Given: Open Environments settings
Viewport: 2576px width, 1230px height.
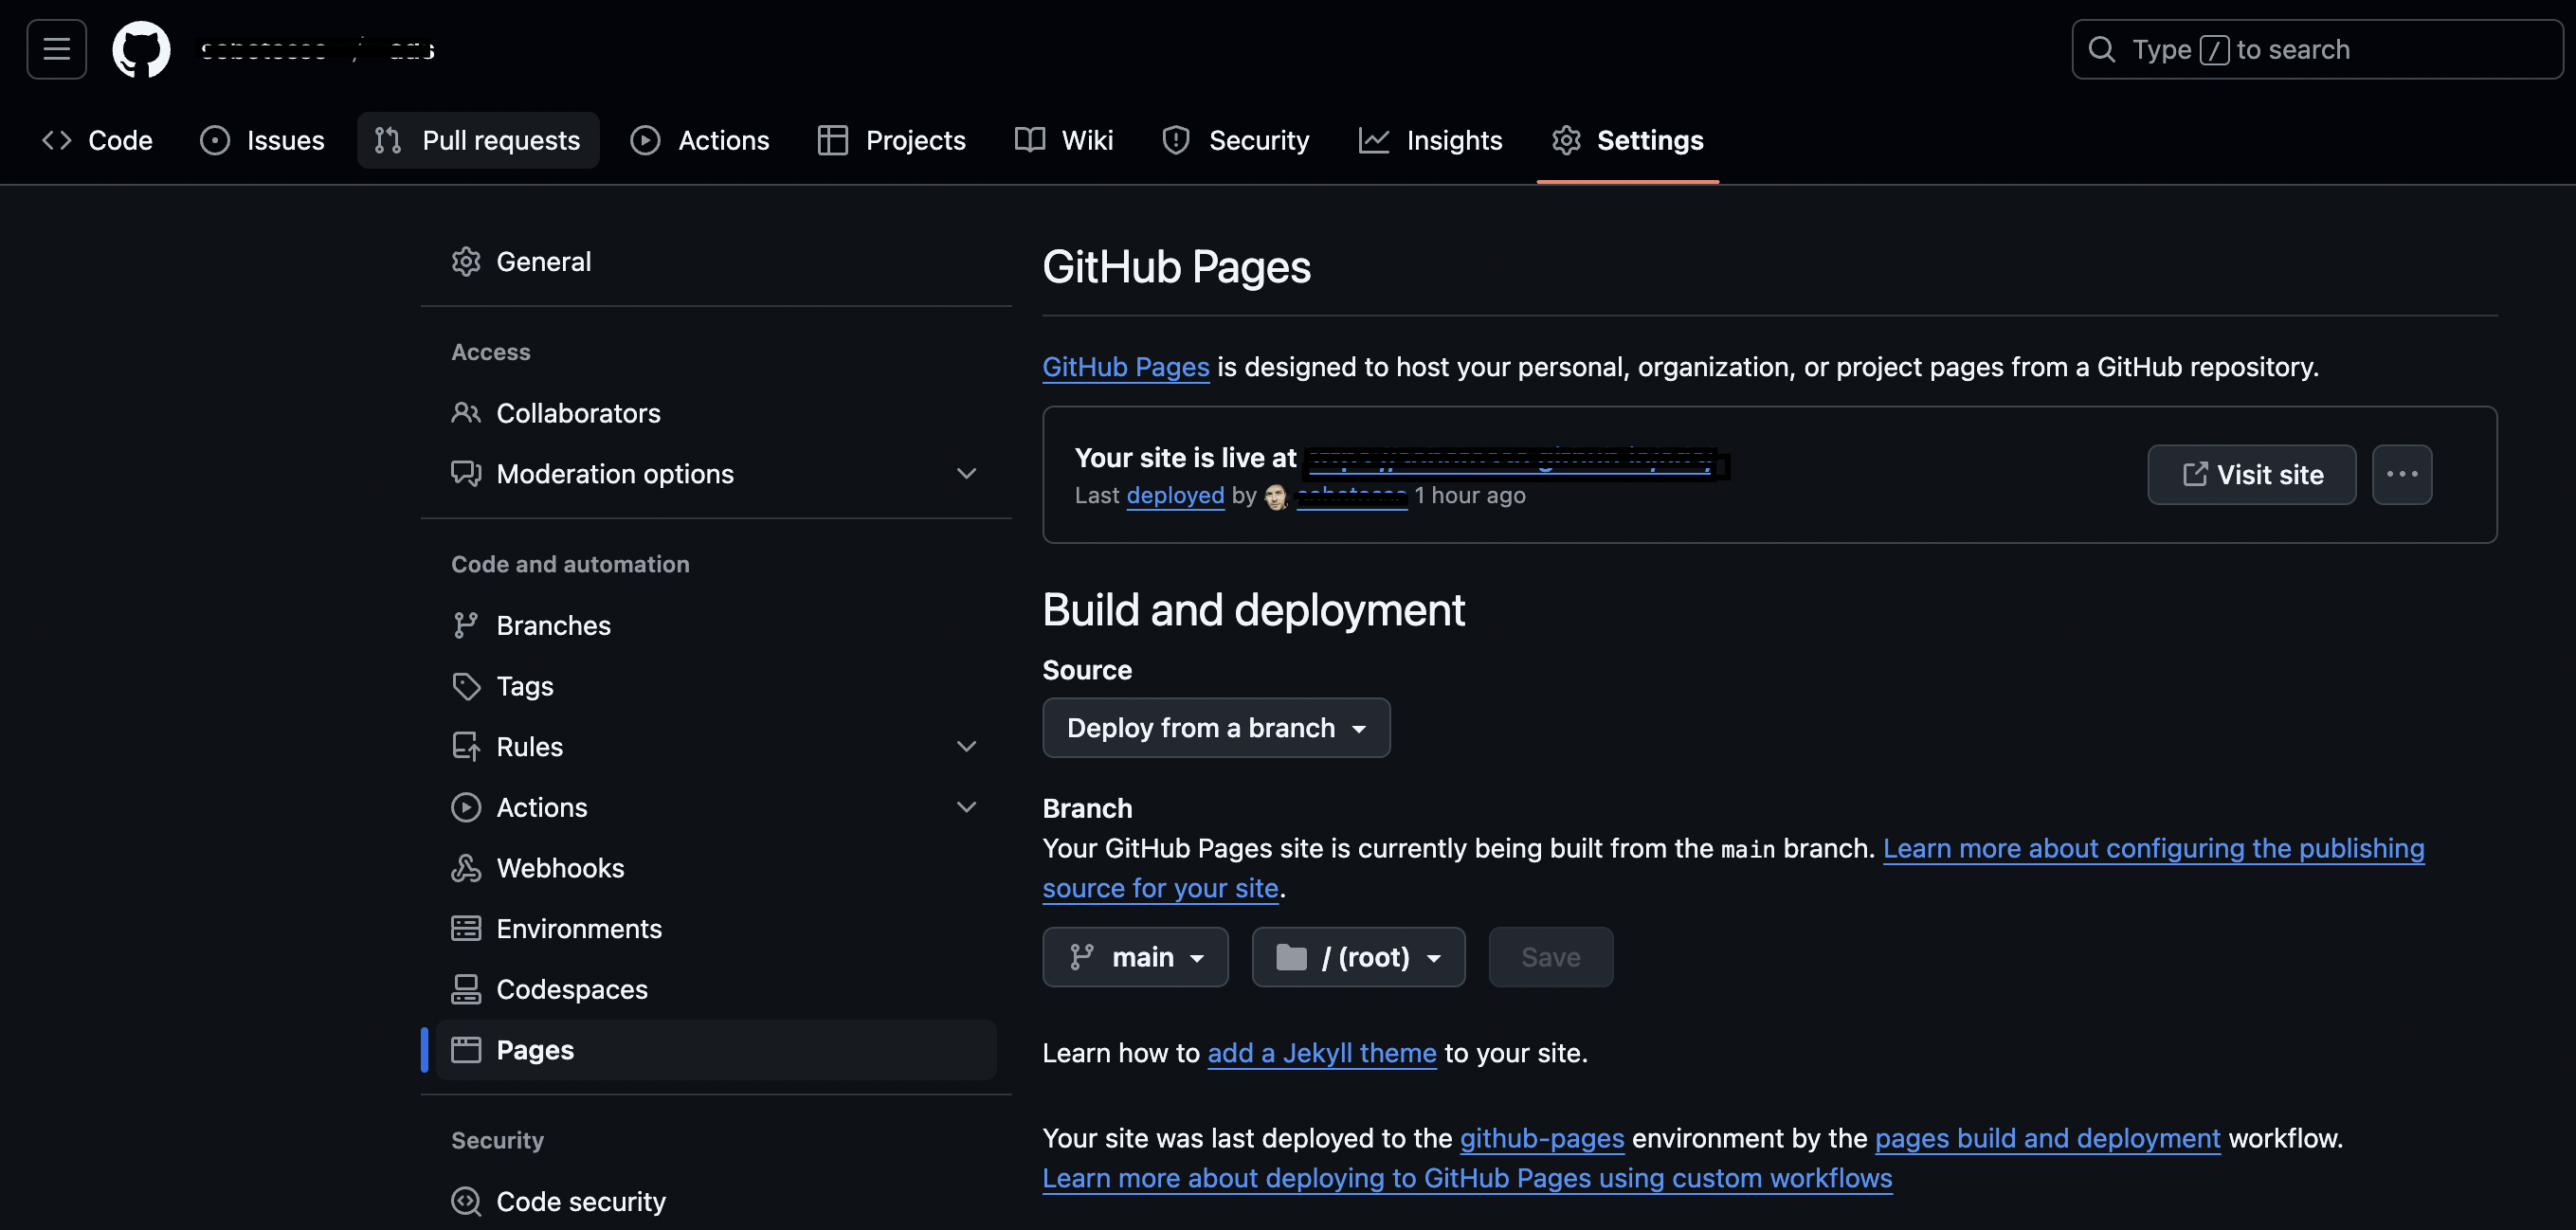Looking at the screenshot, I should [716, 929].
